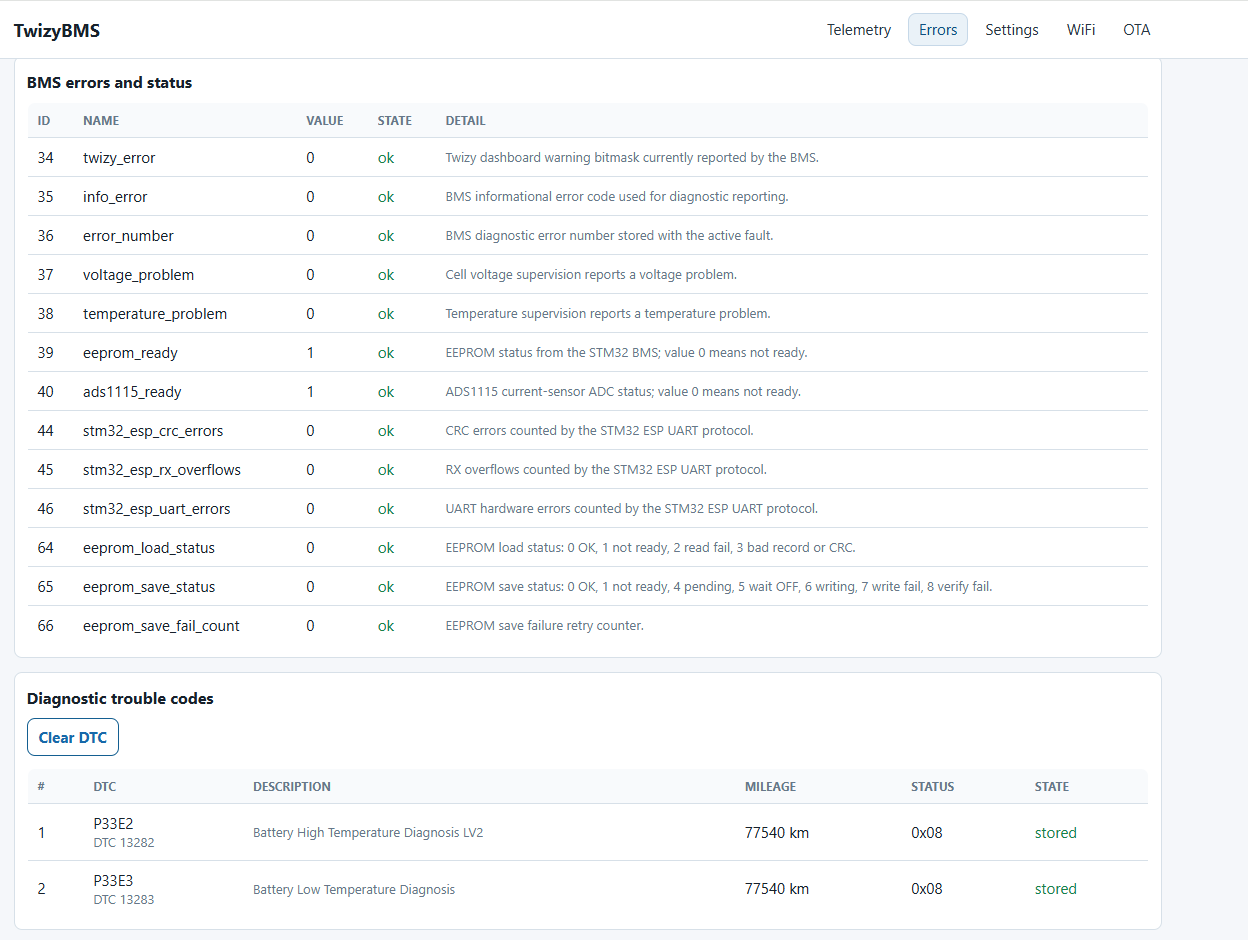The width and height of the screenshot is (1248, 940).
Task: Switch to the Settings tab
Action: [1011, 30]
